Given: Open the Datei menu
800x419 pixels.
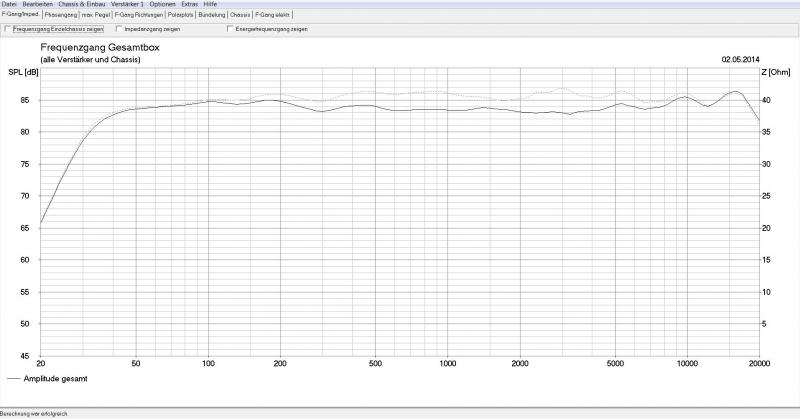Looking at the screenshot, I should tap(9, 4).
